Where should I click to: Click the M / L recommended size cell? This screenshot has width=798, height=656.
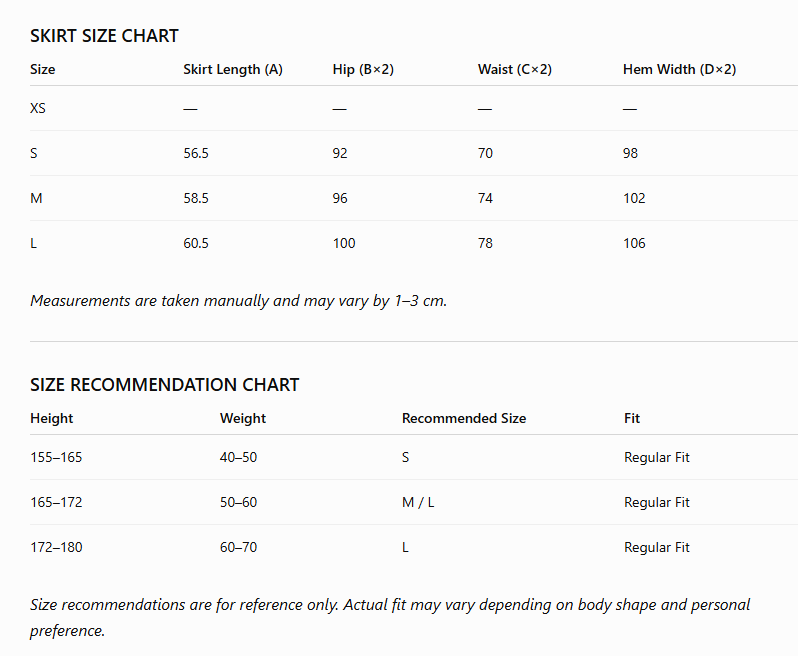[418, 502]
